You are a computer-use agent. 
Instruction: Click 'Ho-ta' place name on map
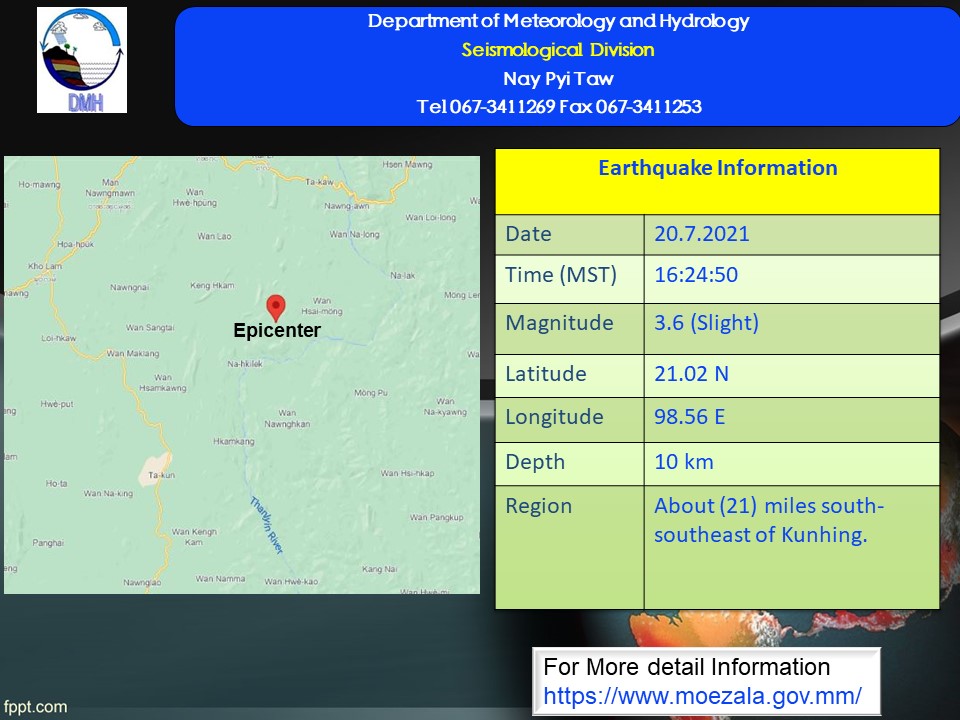(x=56, y=484)
